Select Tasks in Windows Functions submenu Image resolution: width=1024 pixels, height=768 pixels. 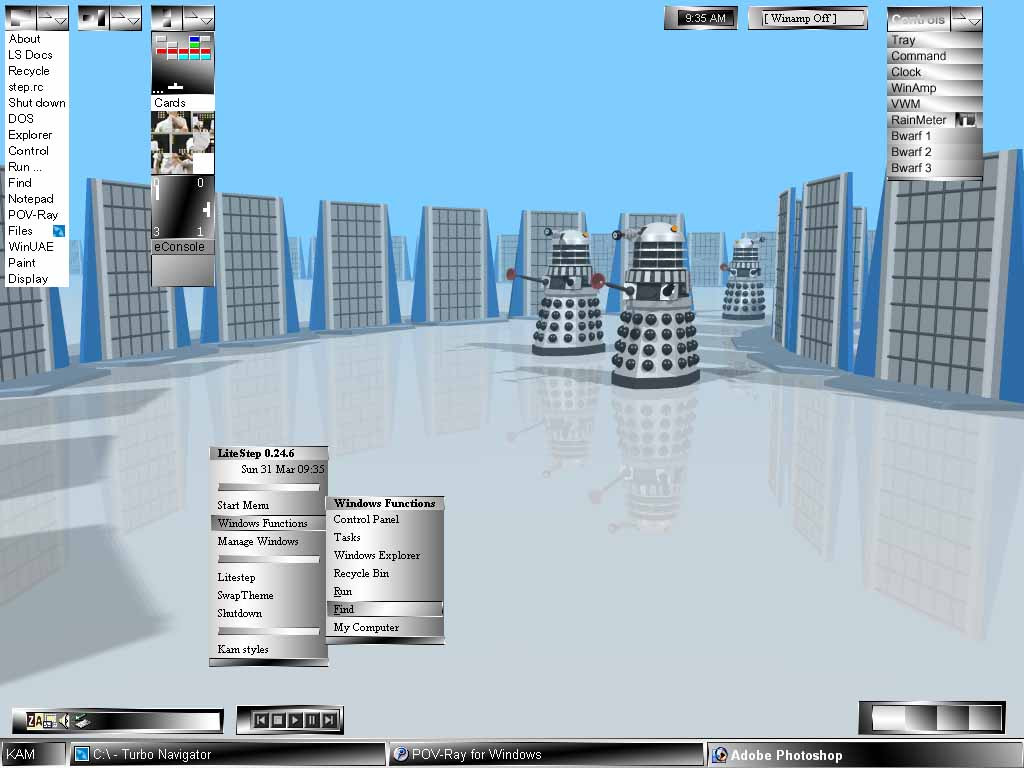point(385,537)
